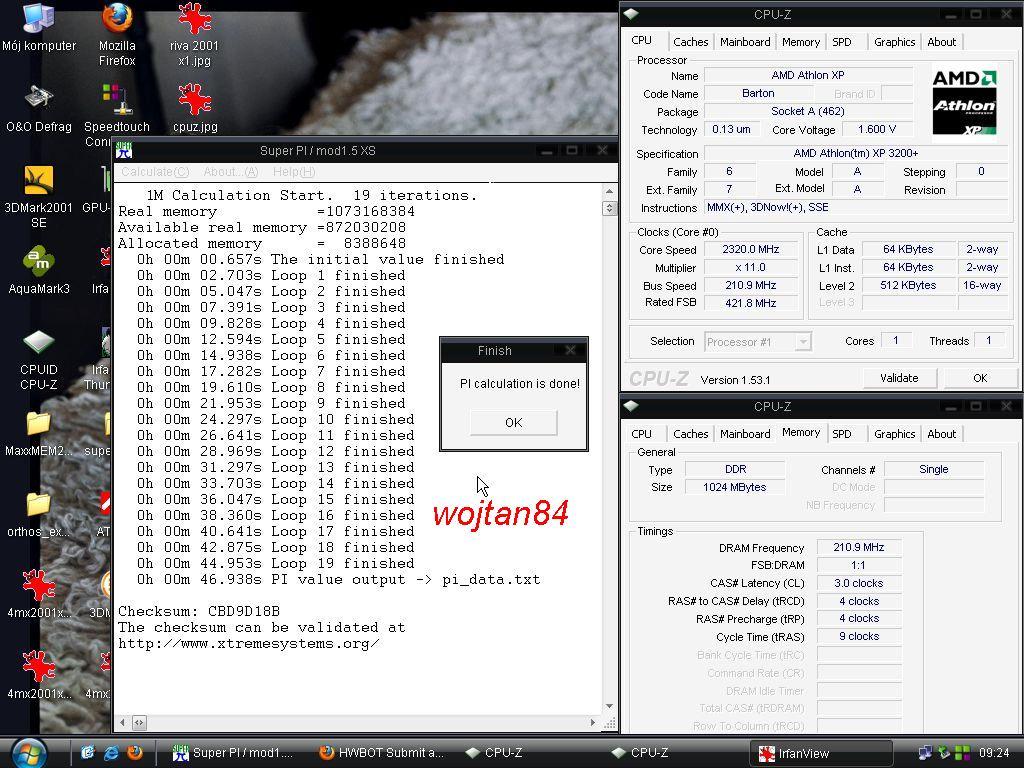Click Core Speed value 2320.0 MHz
The width and height of the screenshot is (1024, 768).
[751, 249]
